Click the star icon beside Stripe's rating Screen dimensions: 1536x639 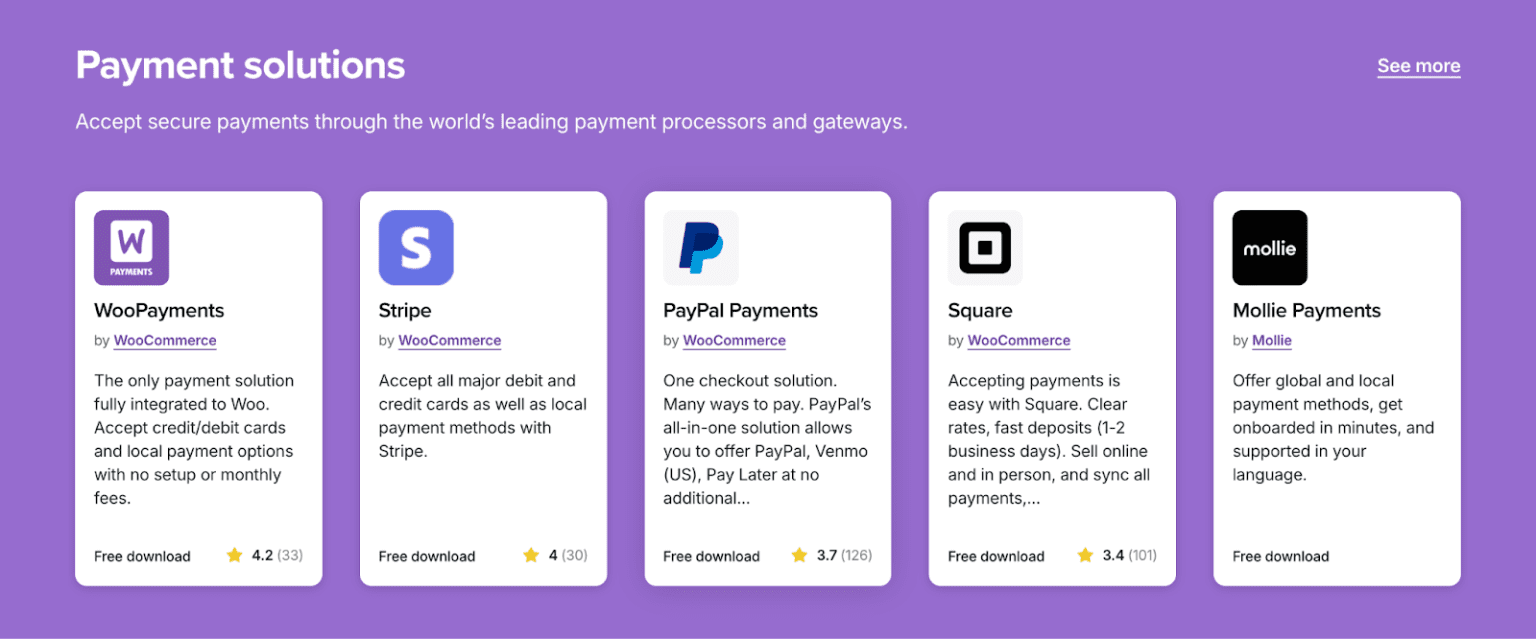click(x=528, y=555)
